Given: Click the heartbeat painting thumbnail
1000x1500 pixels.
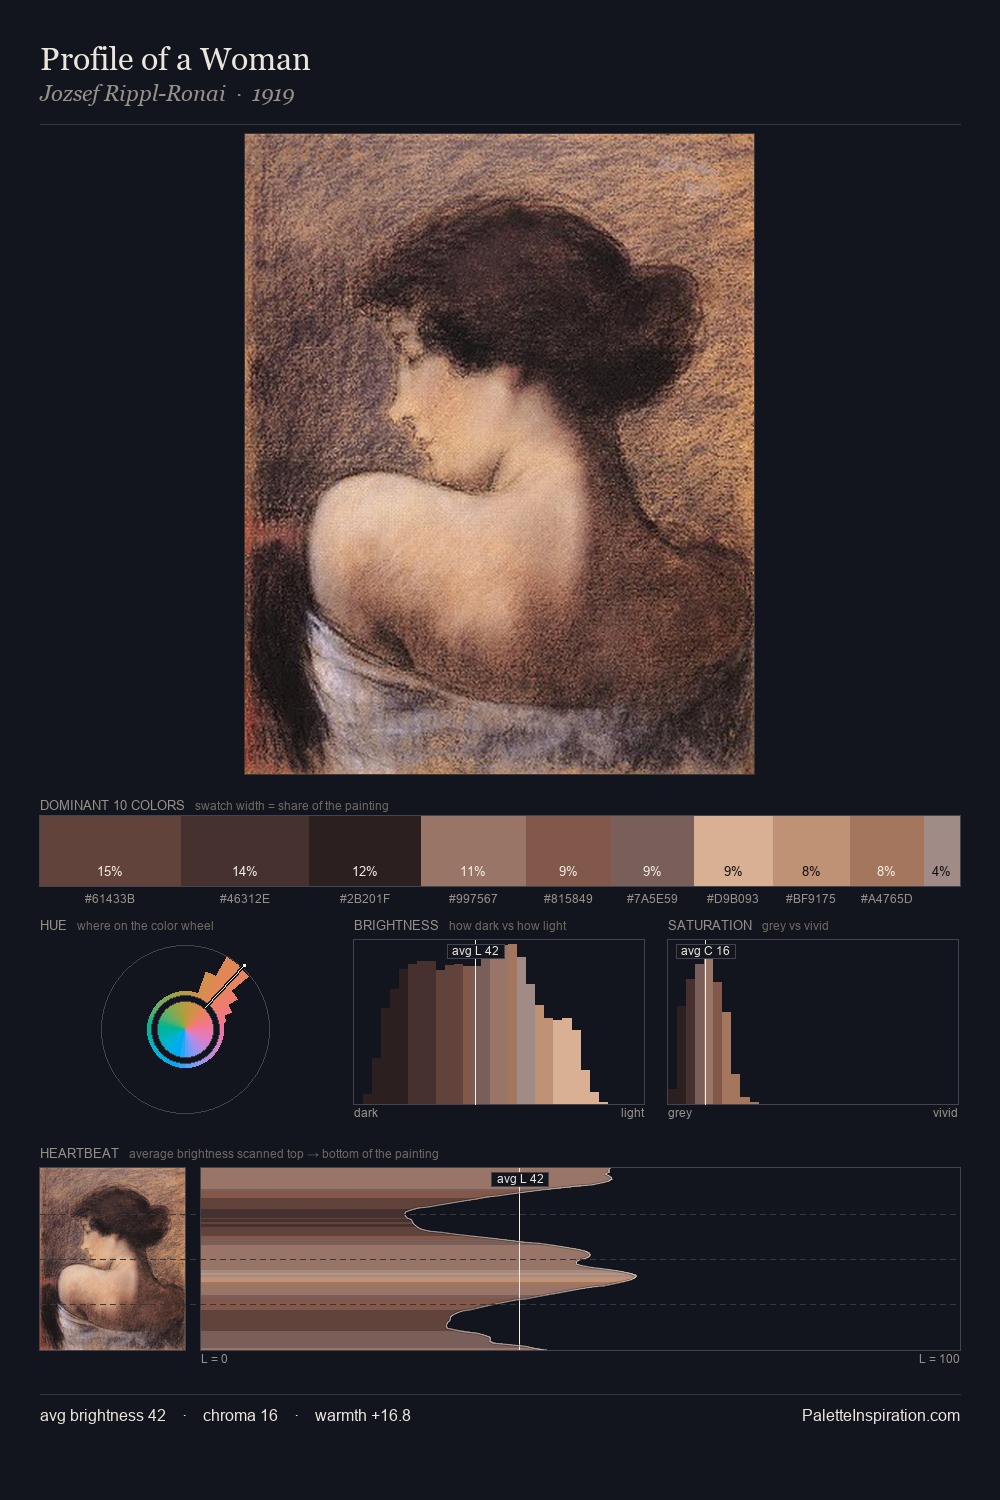Looking at the screenshot, I should [x=112, y=1259].
